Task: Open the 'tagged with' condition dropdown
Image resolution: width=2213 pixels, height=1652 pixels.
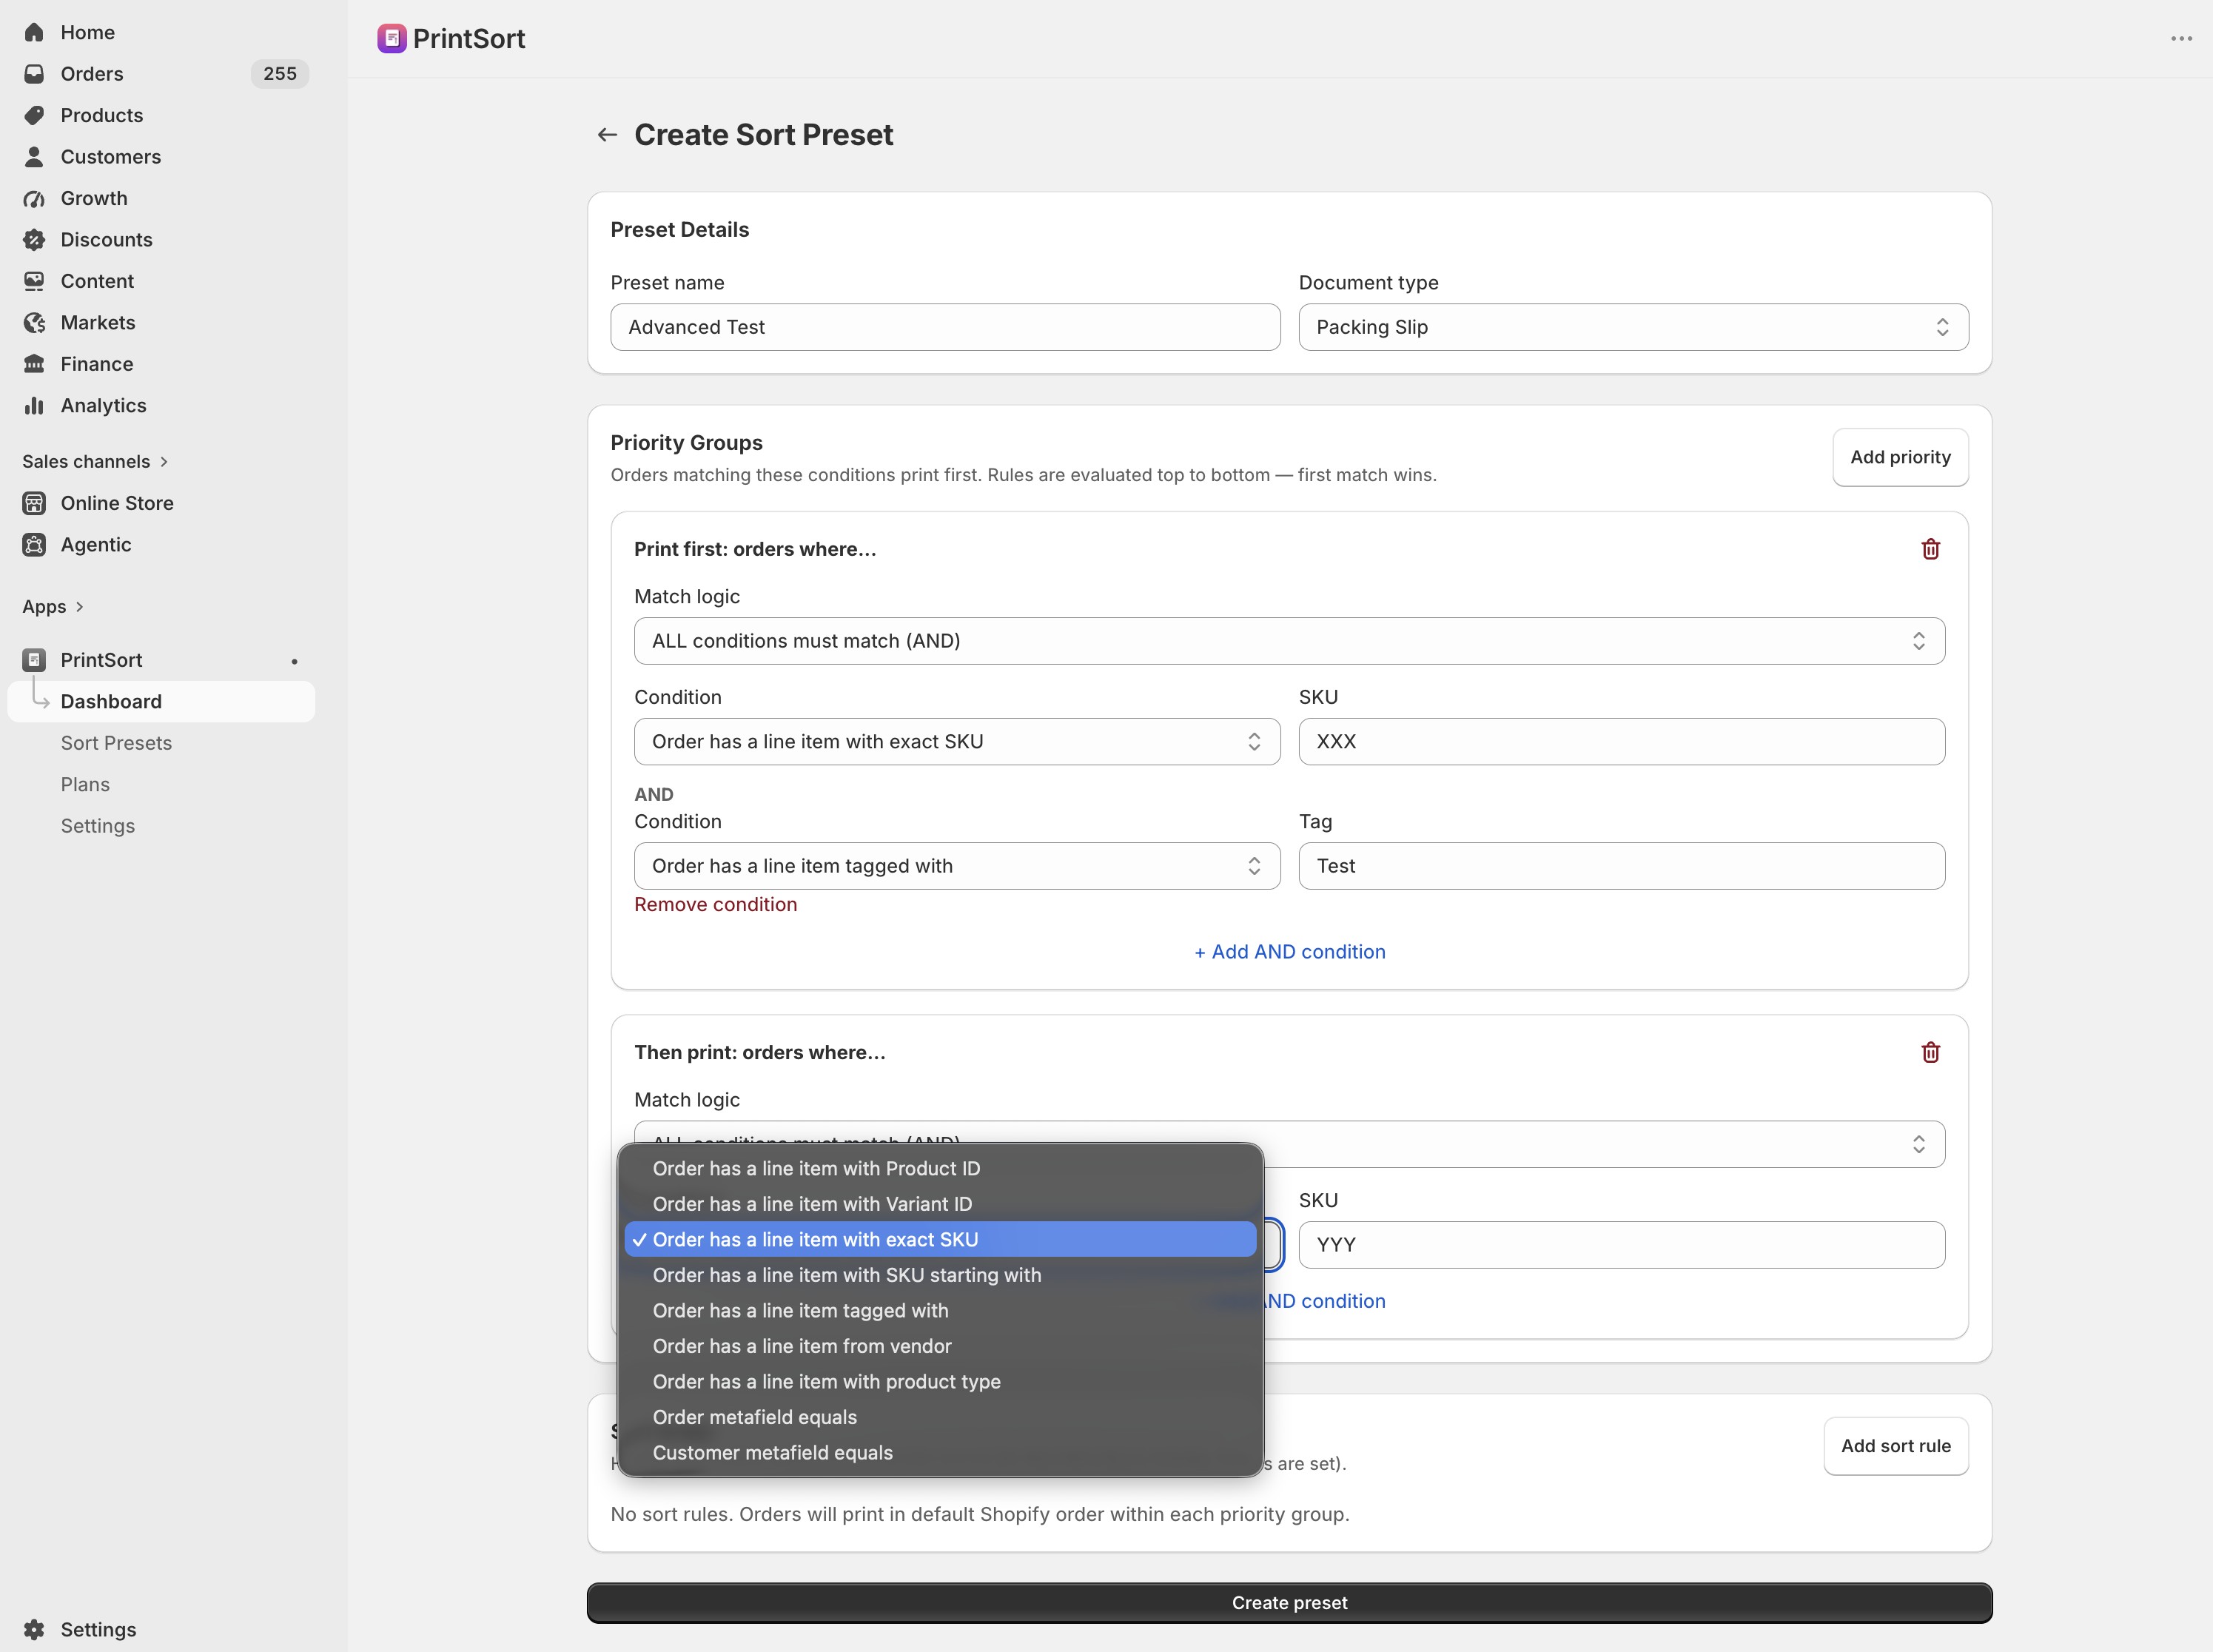Action: pyautogui.click(x=957, y=866)
